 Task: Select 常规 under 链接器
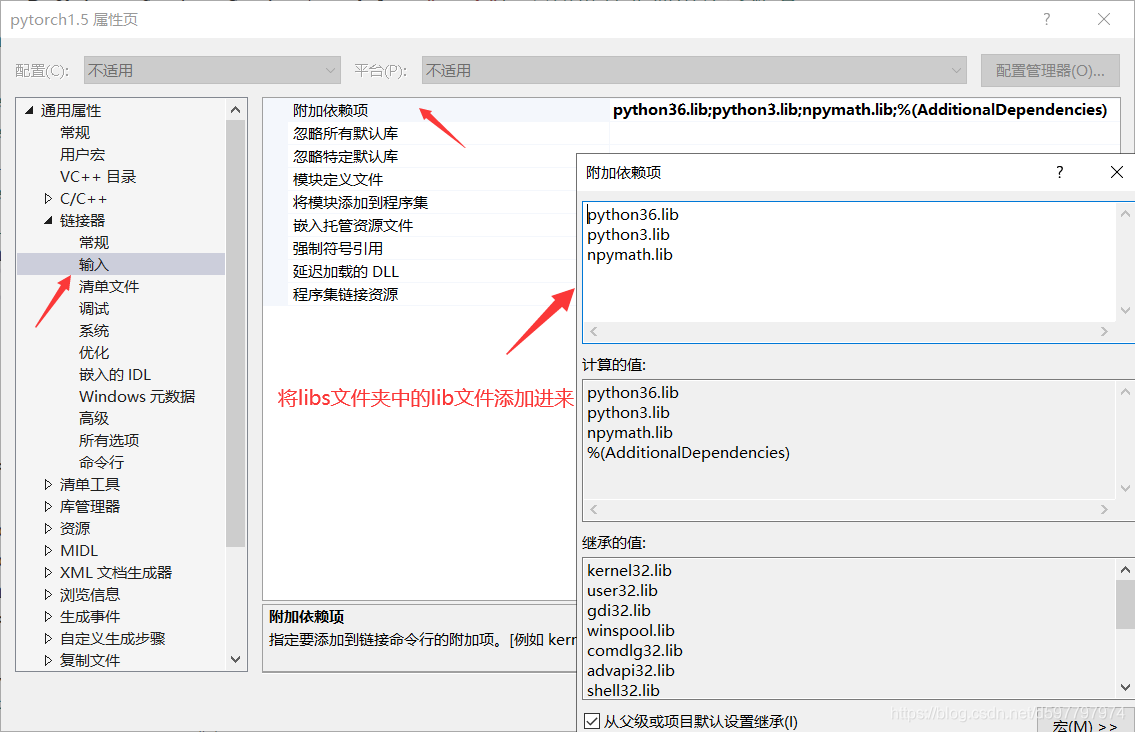(94, 243)
